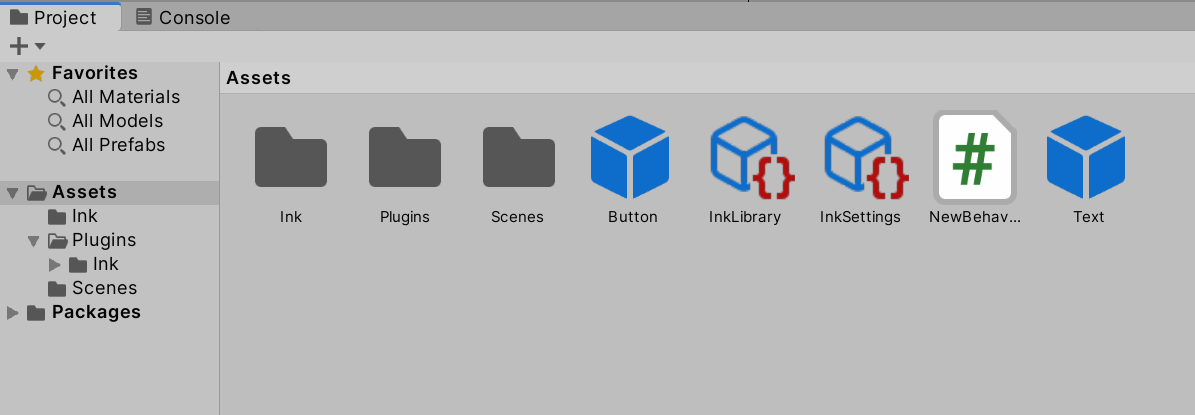This screenshot has height=415, width=1195.
Task: Open the plus Create asset dropdown
Action: pos(26,46)
